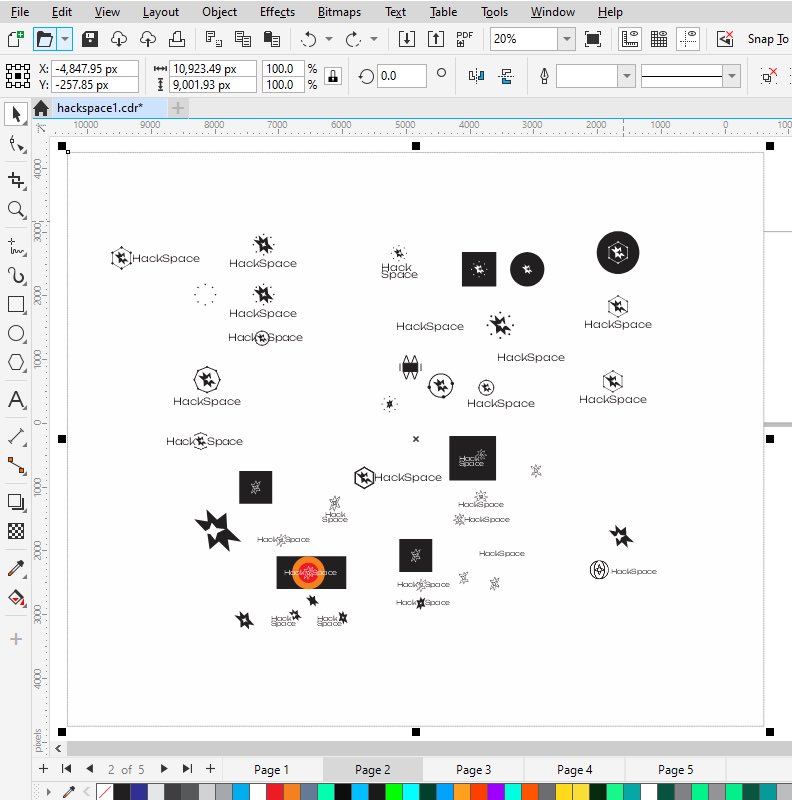Toggle guidelines display

(x=688, y=39)
